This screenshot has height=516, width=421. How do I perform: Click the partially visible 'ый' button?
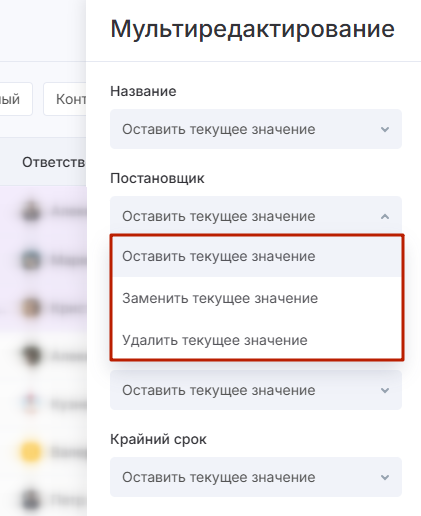click(x=16, y=99)
